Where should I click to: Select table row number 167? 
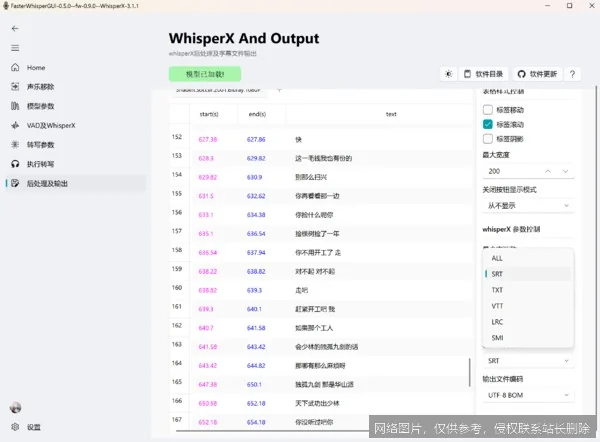point(177,420)
